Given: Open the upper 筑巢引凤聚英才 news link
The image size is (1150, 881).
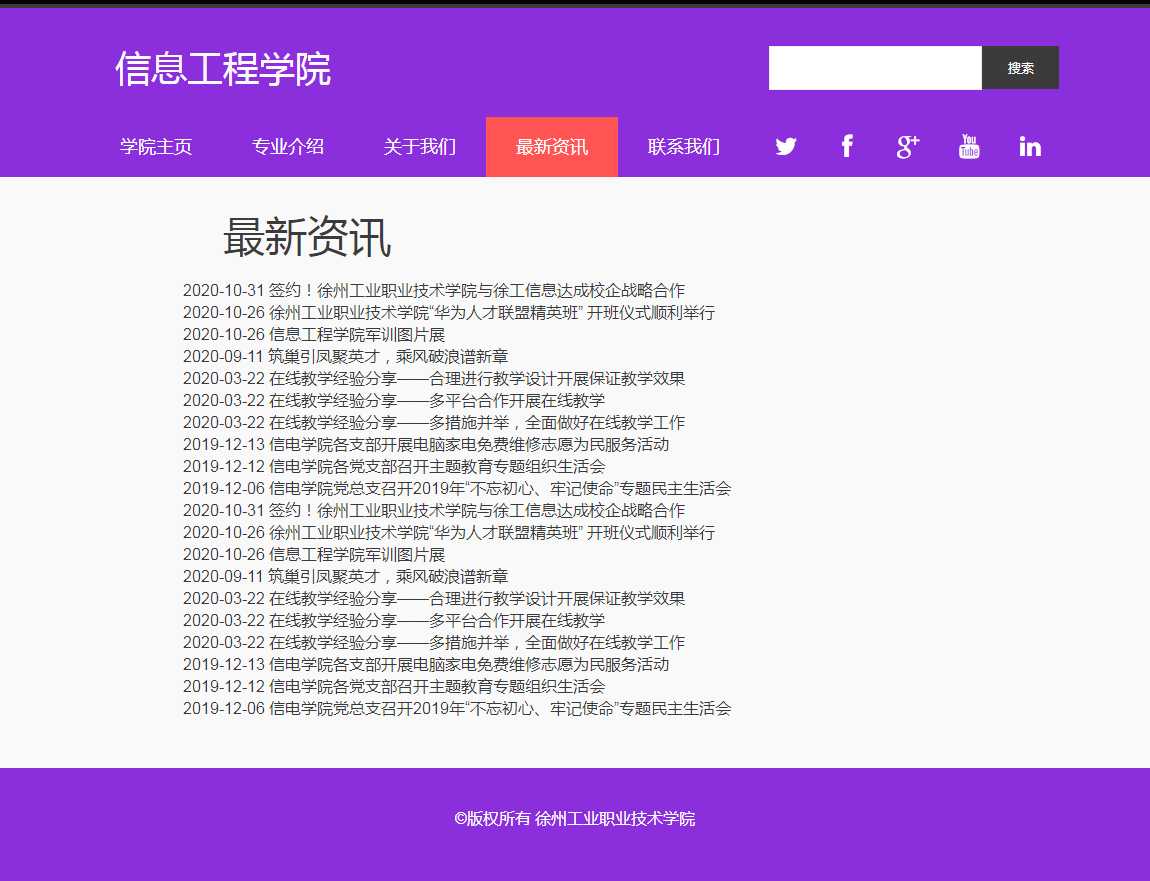Looking at the screenshot, I should click(345, 357).
